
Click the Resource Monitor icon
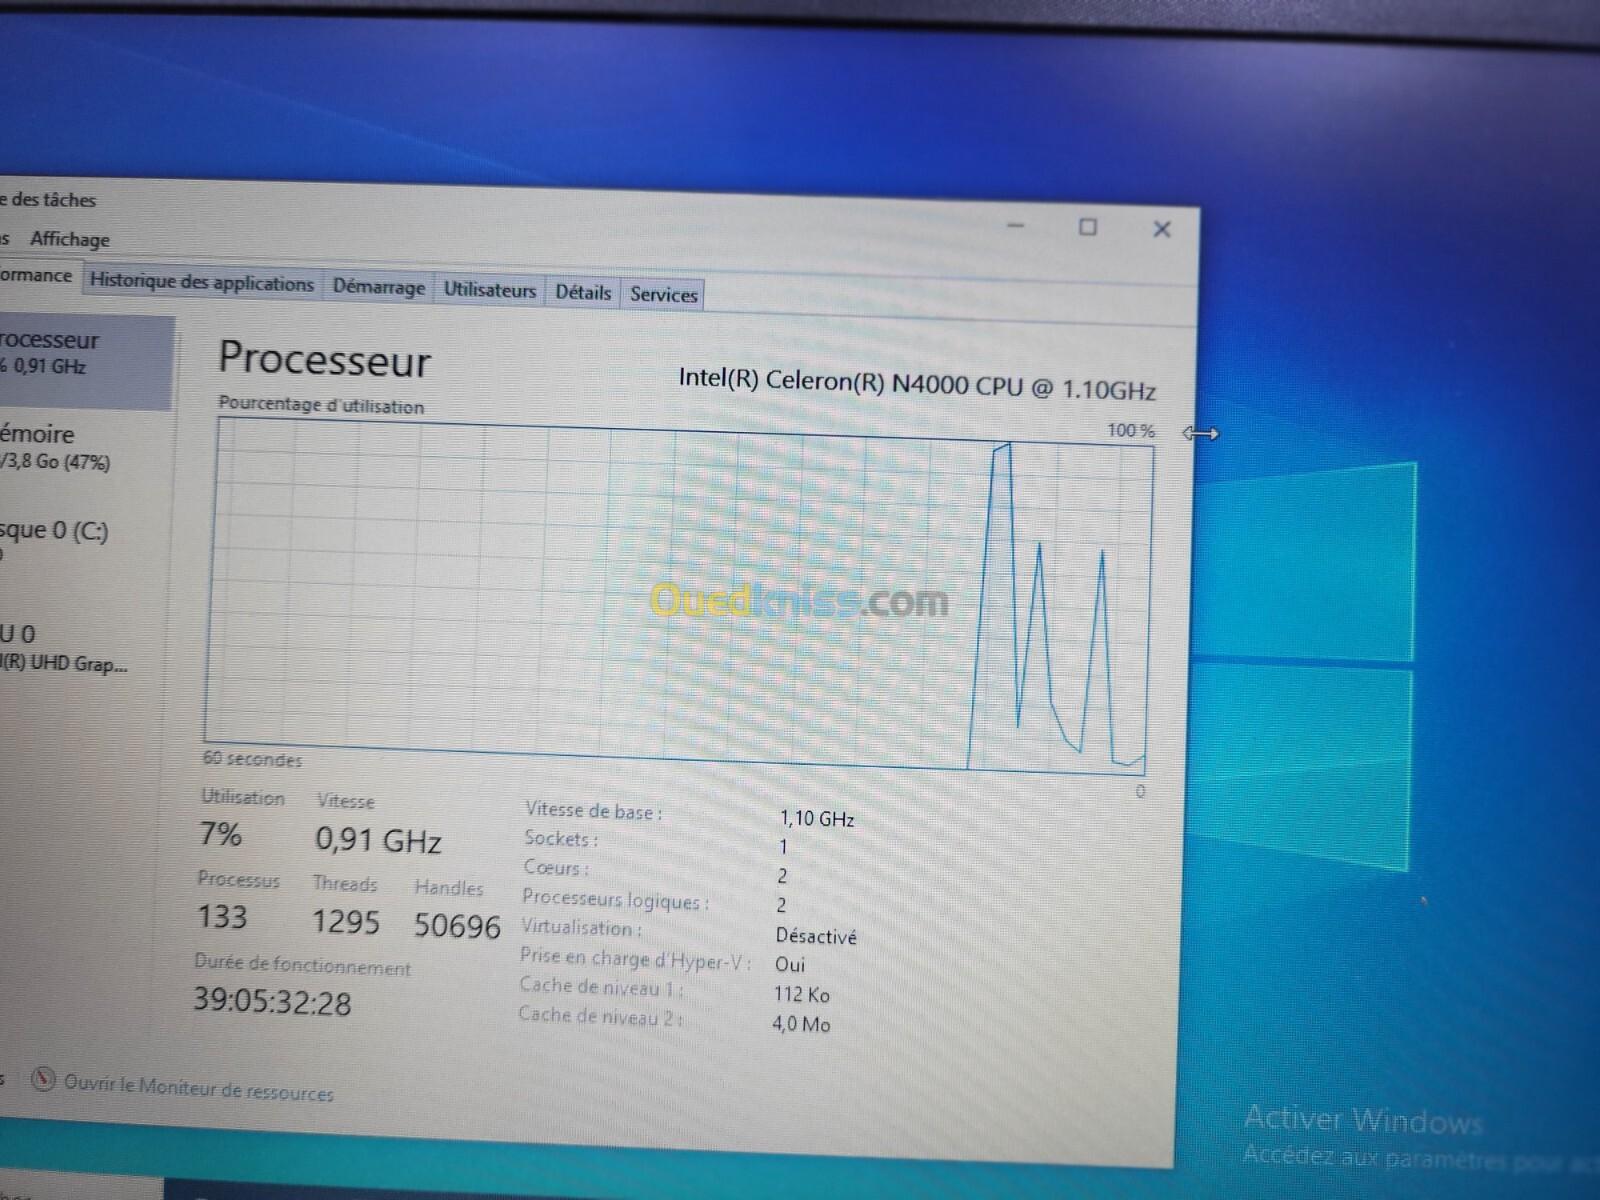pyautogui.click(x=43, y=1079)
